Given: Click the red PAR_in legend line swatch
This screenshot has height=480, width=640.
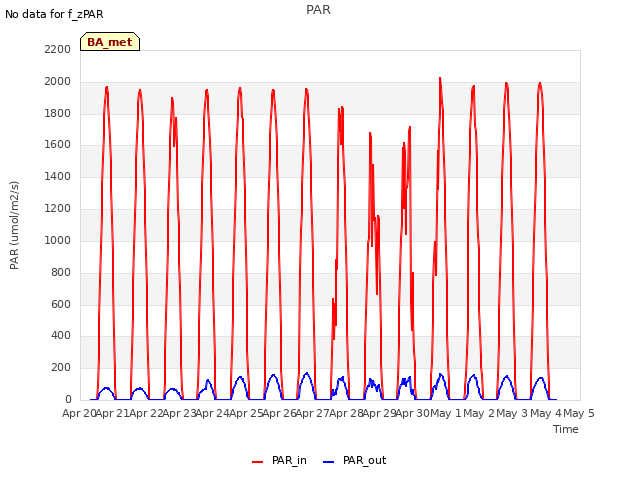Looking at the screenshot, I should pos(258,462).
